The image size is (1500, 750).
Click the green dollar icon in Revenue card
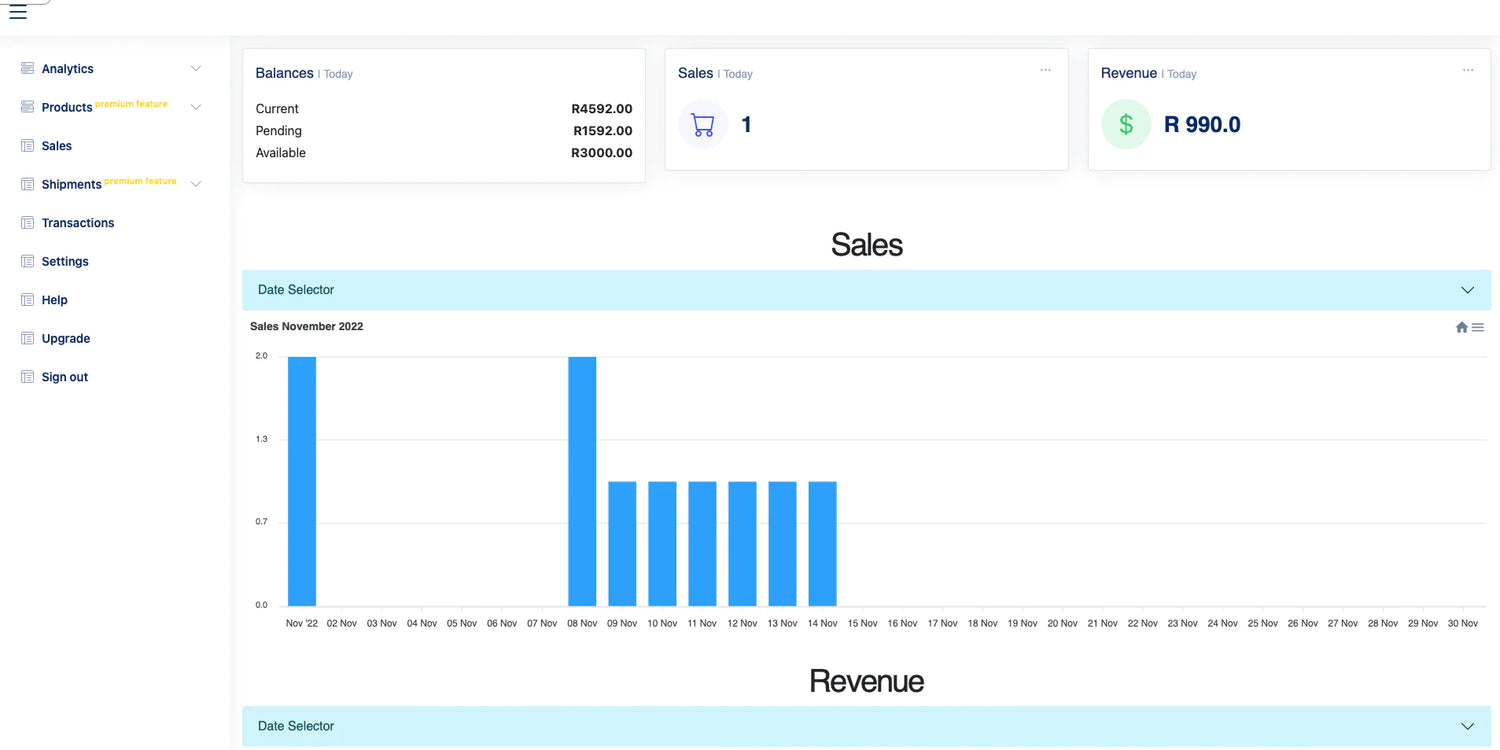[x=1126, y=125]
